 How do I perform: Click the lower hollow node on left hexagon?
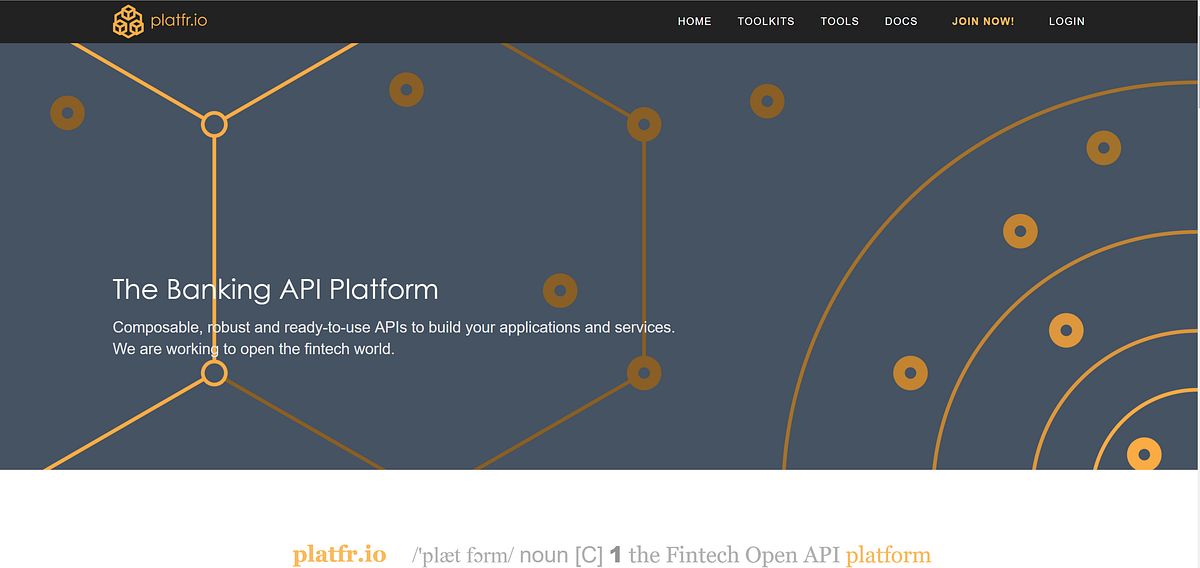(x=214, y=373)
